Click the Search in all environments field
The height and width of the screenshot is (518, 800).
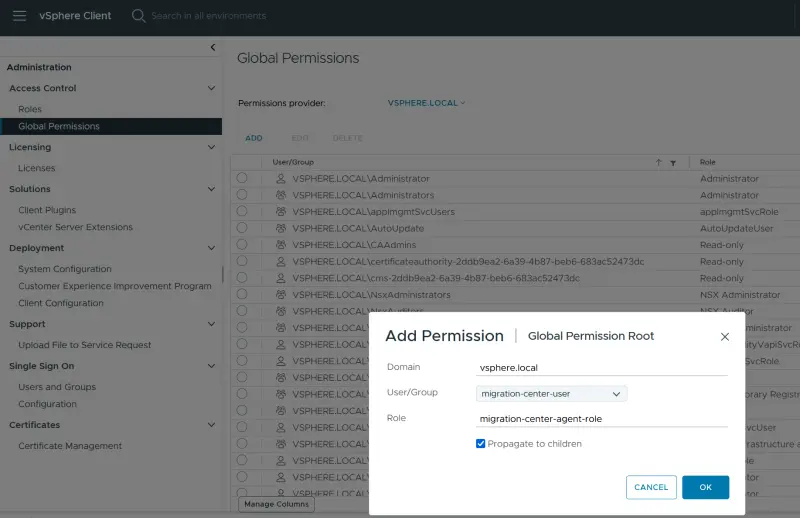coord(209,16)
